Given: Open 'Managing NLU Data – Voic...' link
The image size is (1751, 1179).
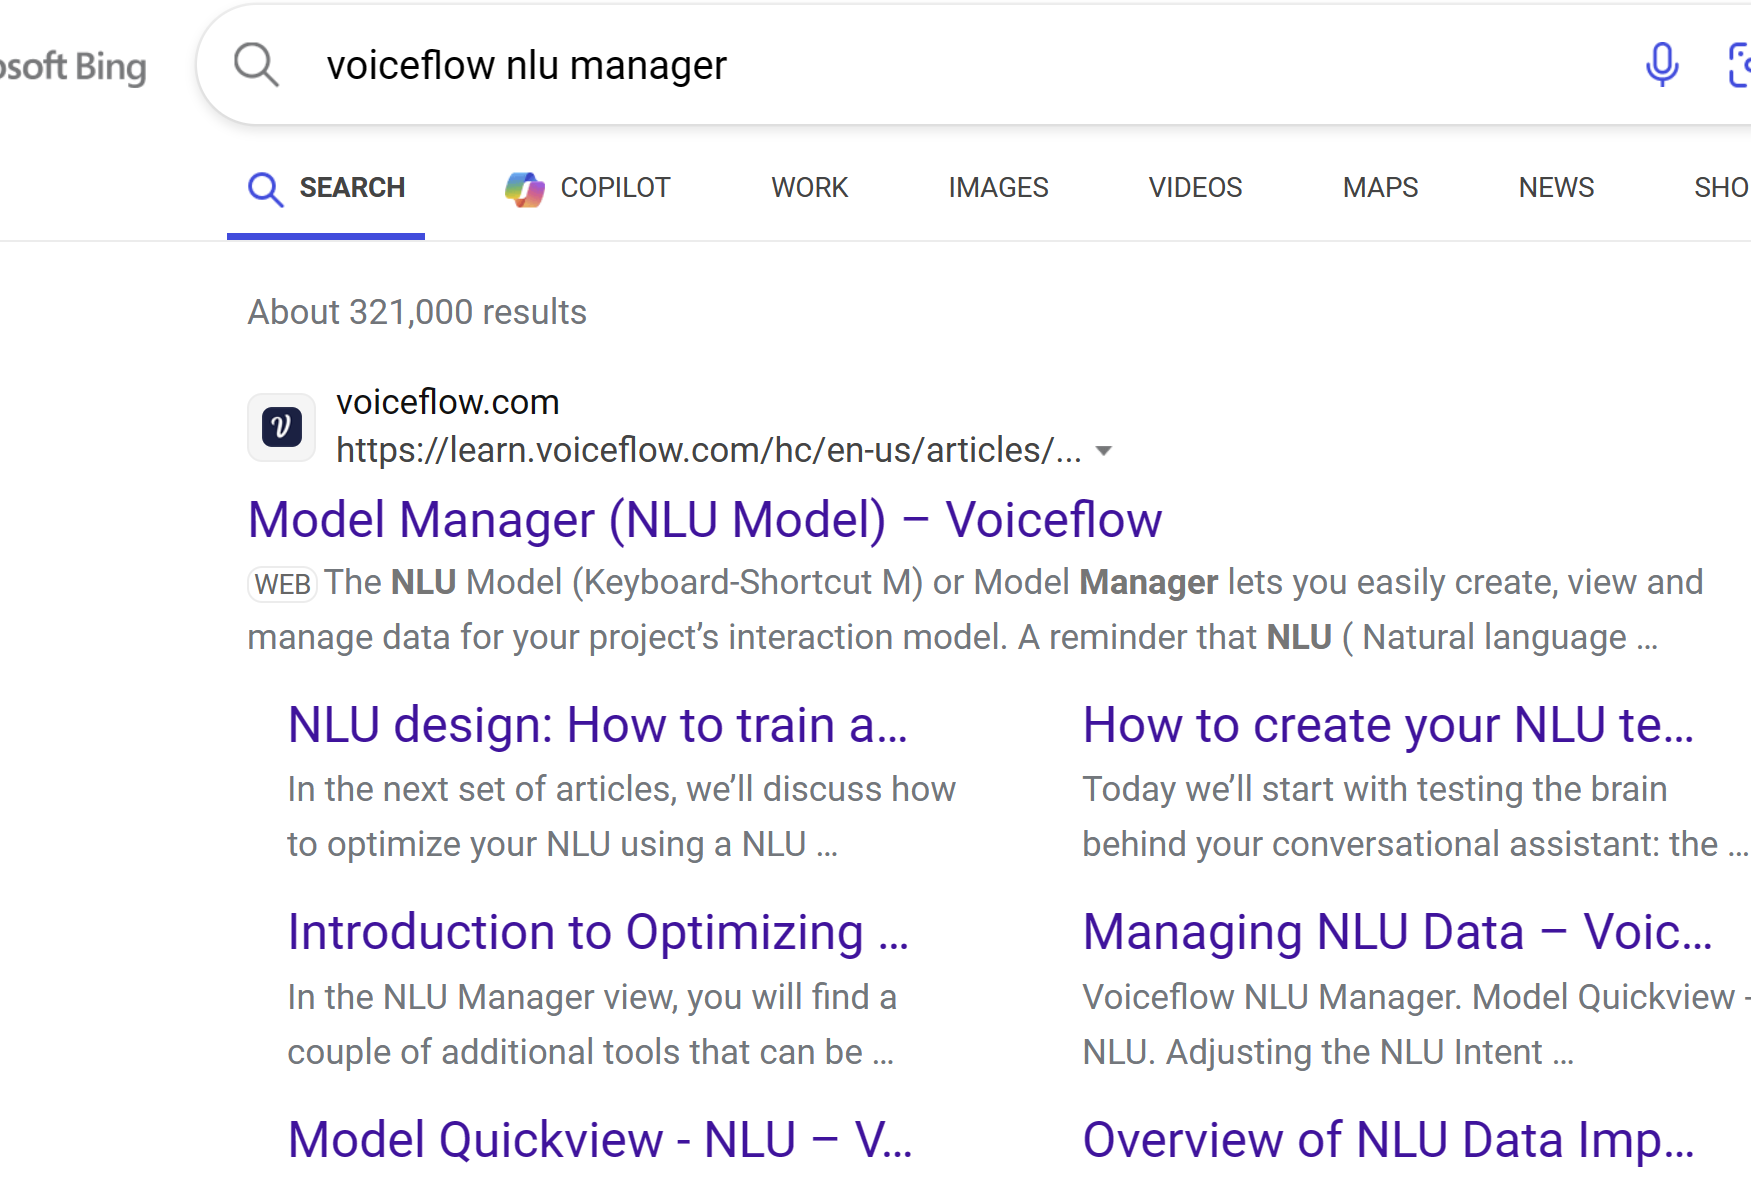Looking at the screenshot, I should click(1398, 932).
